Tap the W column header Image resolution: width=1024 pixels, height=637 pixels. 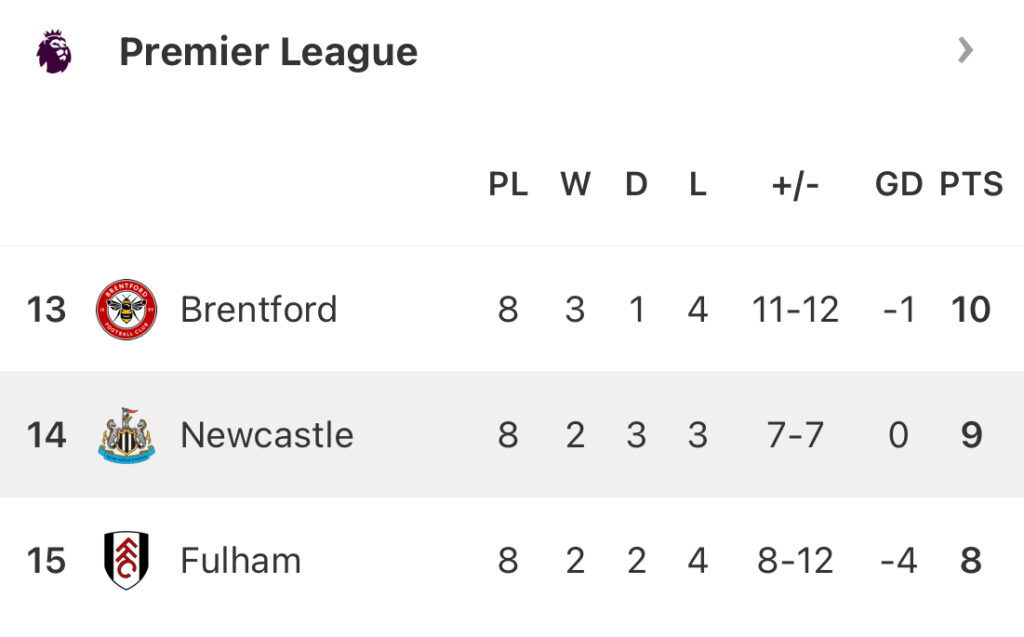[575, 184]
